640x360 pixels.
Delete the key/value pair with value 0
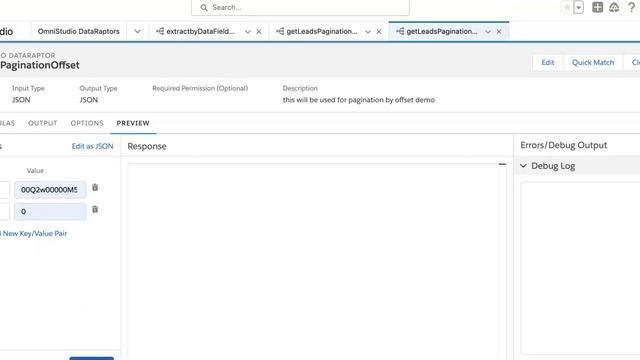point(95,209)
